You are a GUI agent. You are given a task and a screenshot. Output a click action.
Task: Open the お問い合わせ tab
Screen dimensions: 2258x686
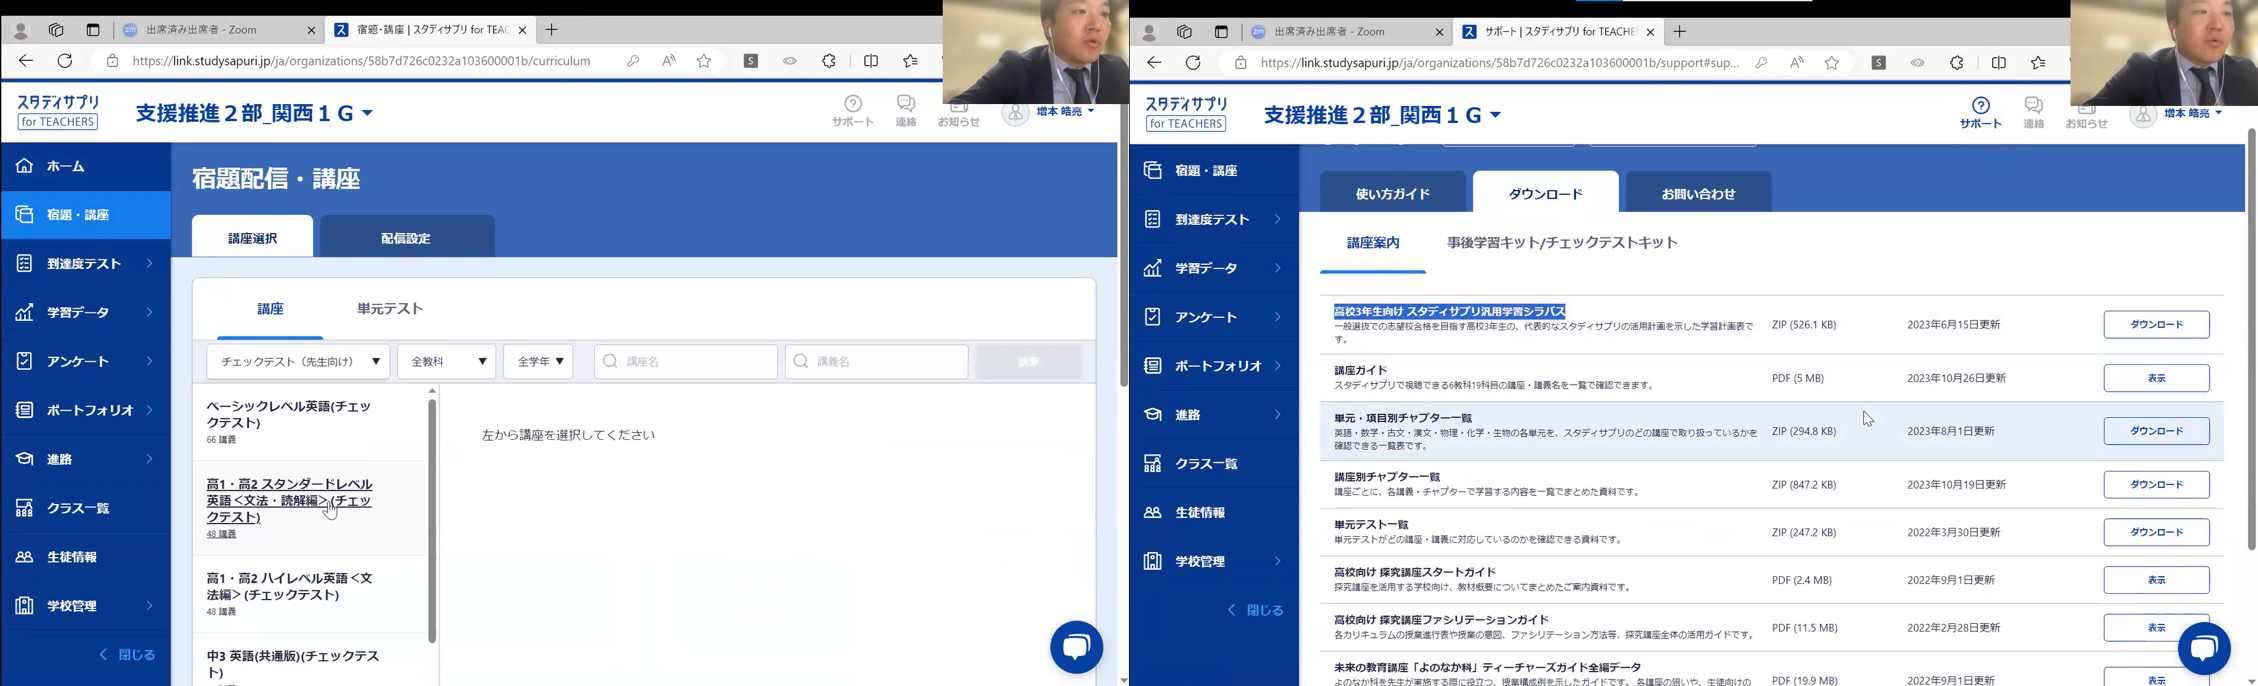(1698, 193)
